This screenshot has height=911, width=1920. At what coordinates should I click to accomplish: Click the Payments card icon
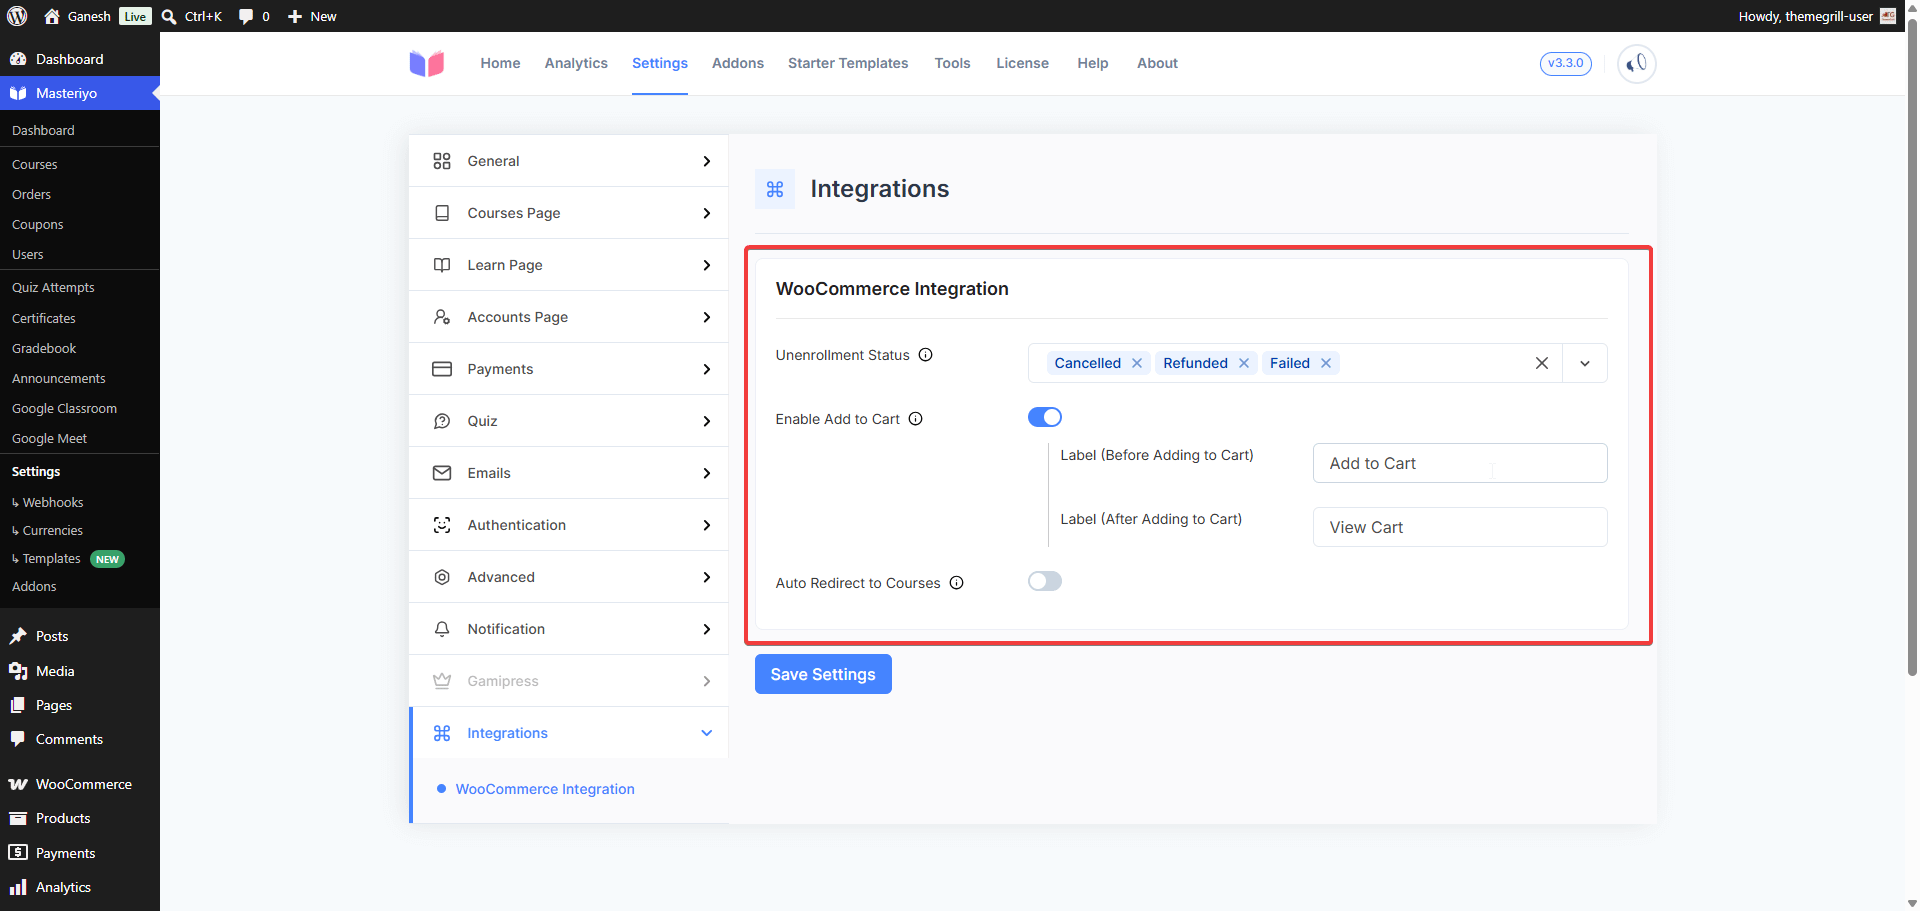tap(442, 369)
